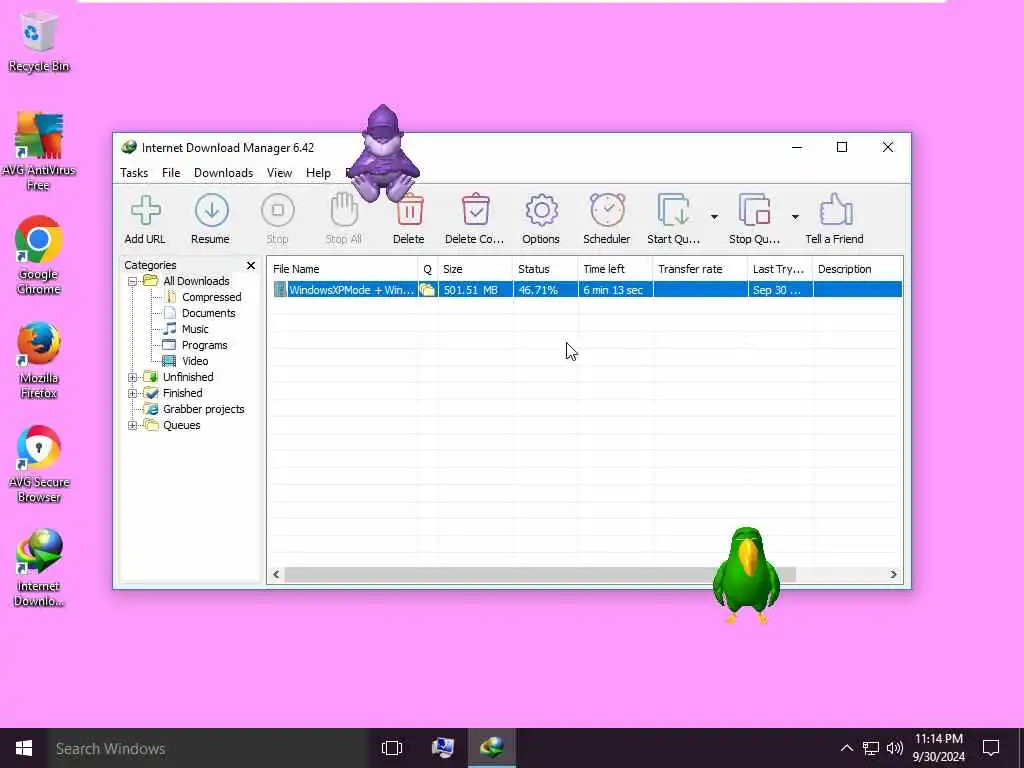Expand the Finished category

tap(133, 393)
